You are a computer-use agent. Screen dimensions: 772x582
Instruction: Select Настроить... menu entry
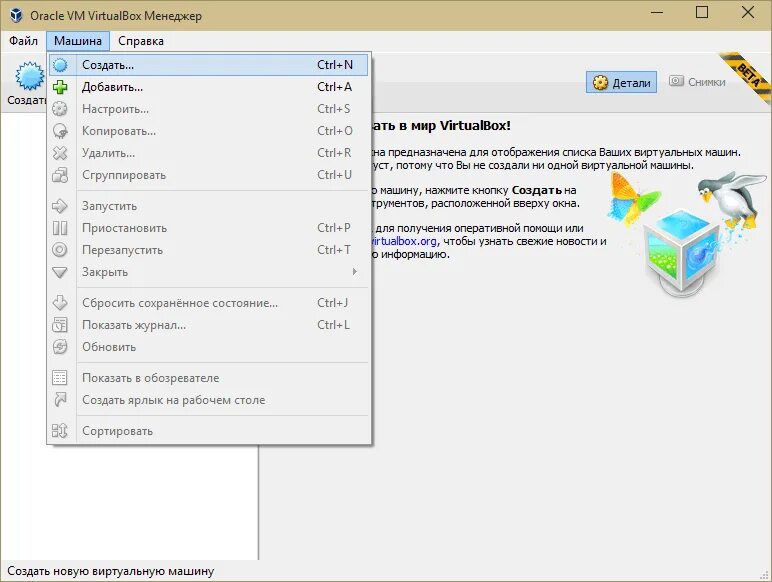tap(209, 109)
